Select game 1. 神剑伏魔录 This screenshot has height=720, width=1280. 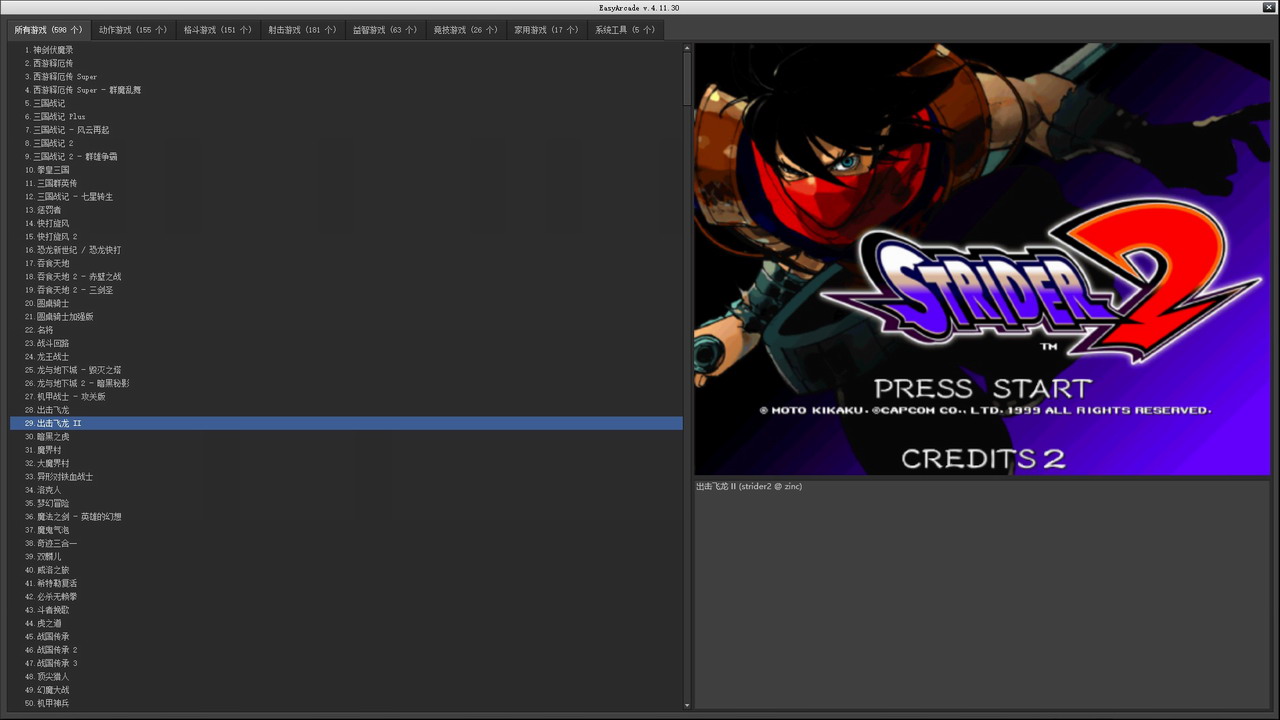click(346, 50)
